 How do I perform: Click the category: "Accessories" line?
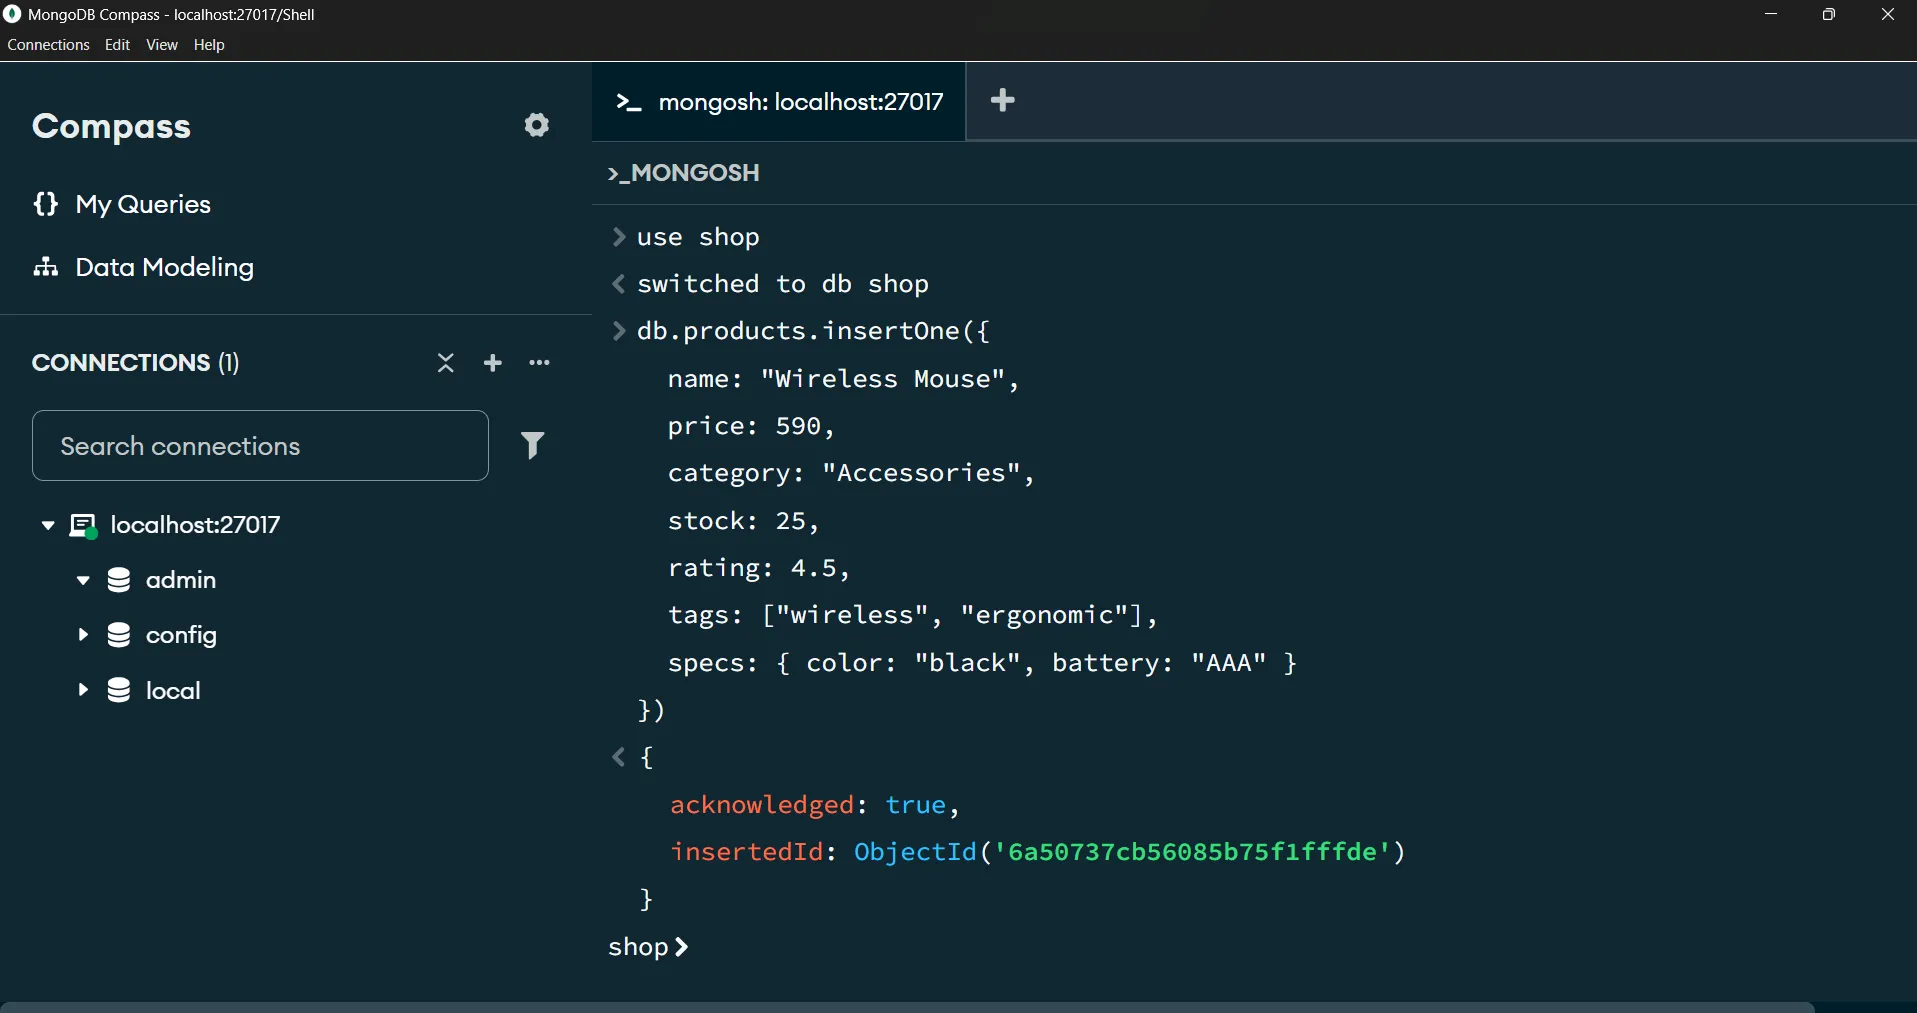(851, 473)
